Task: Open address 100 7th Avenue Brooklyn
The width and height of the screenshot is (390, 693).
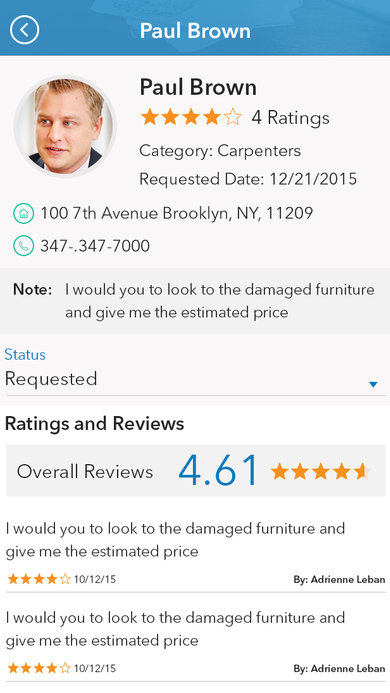Action: [x=177, y=213]
